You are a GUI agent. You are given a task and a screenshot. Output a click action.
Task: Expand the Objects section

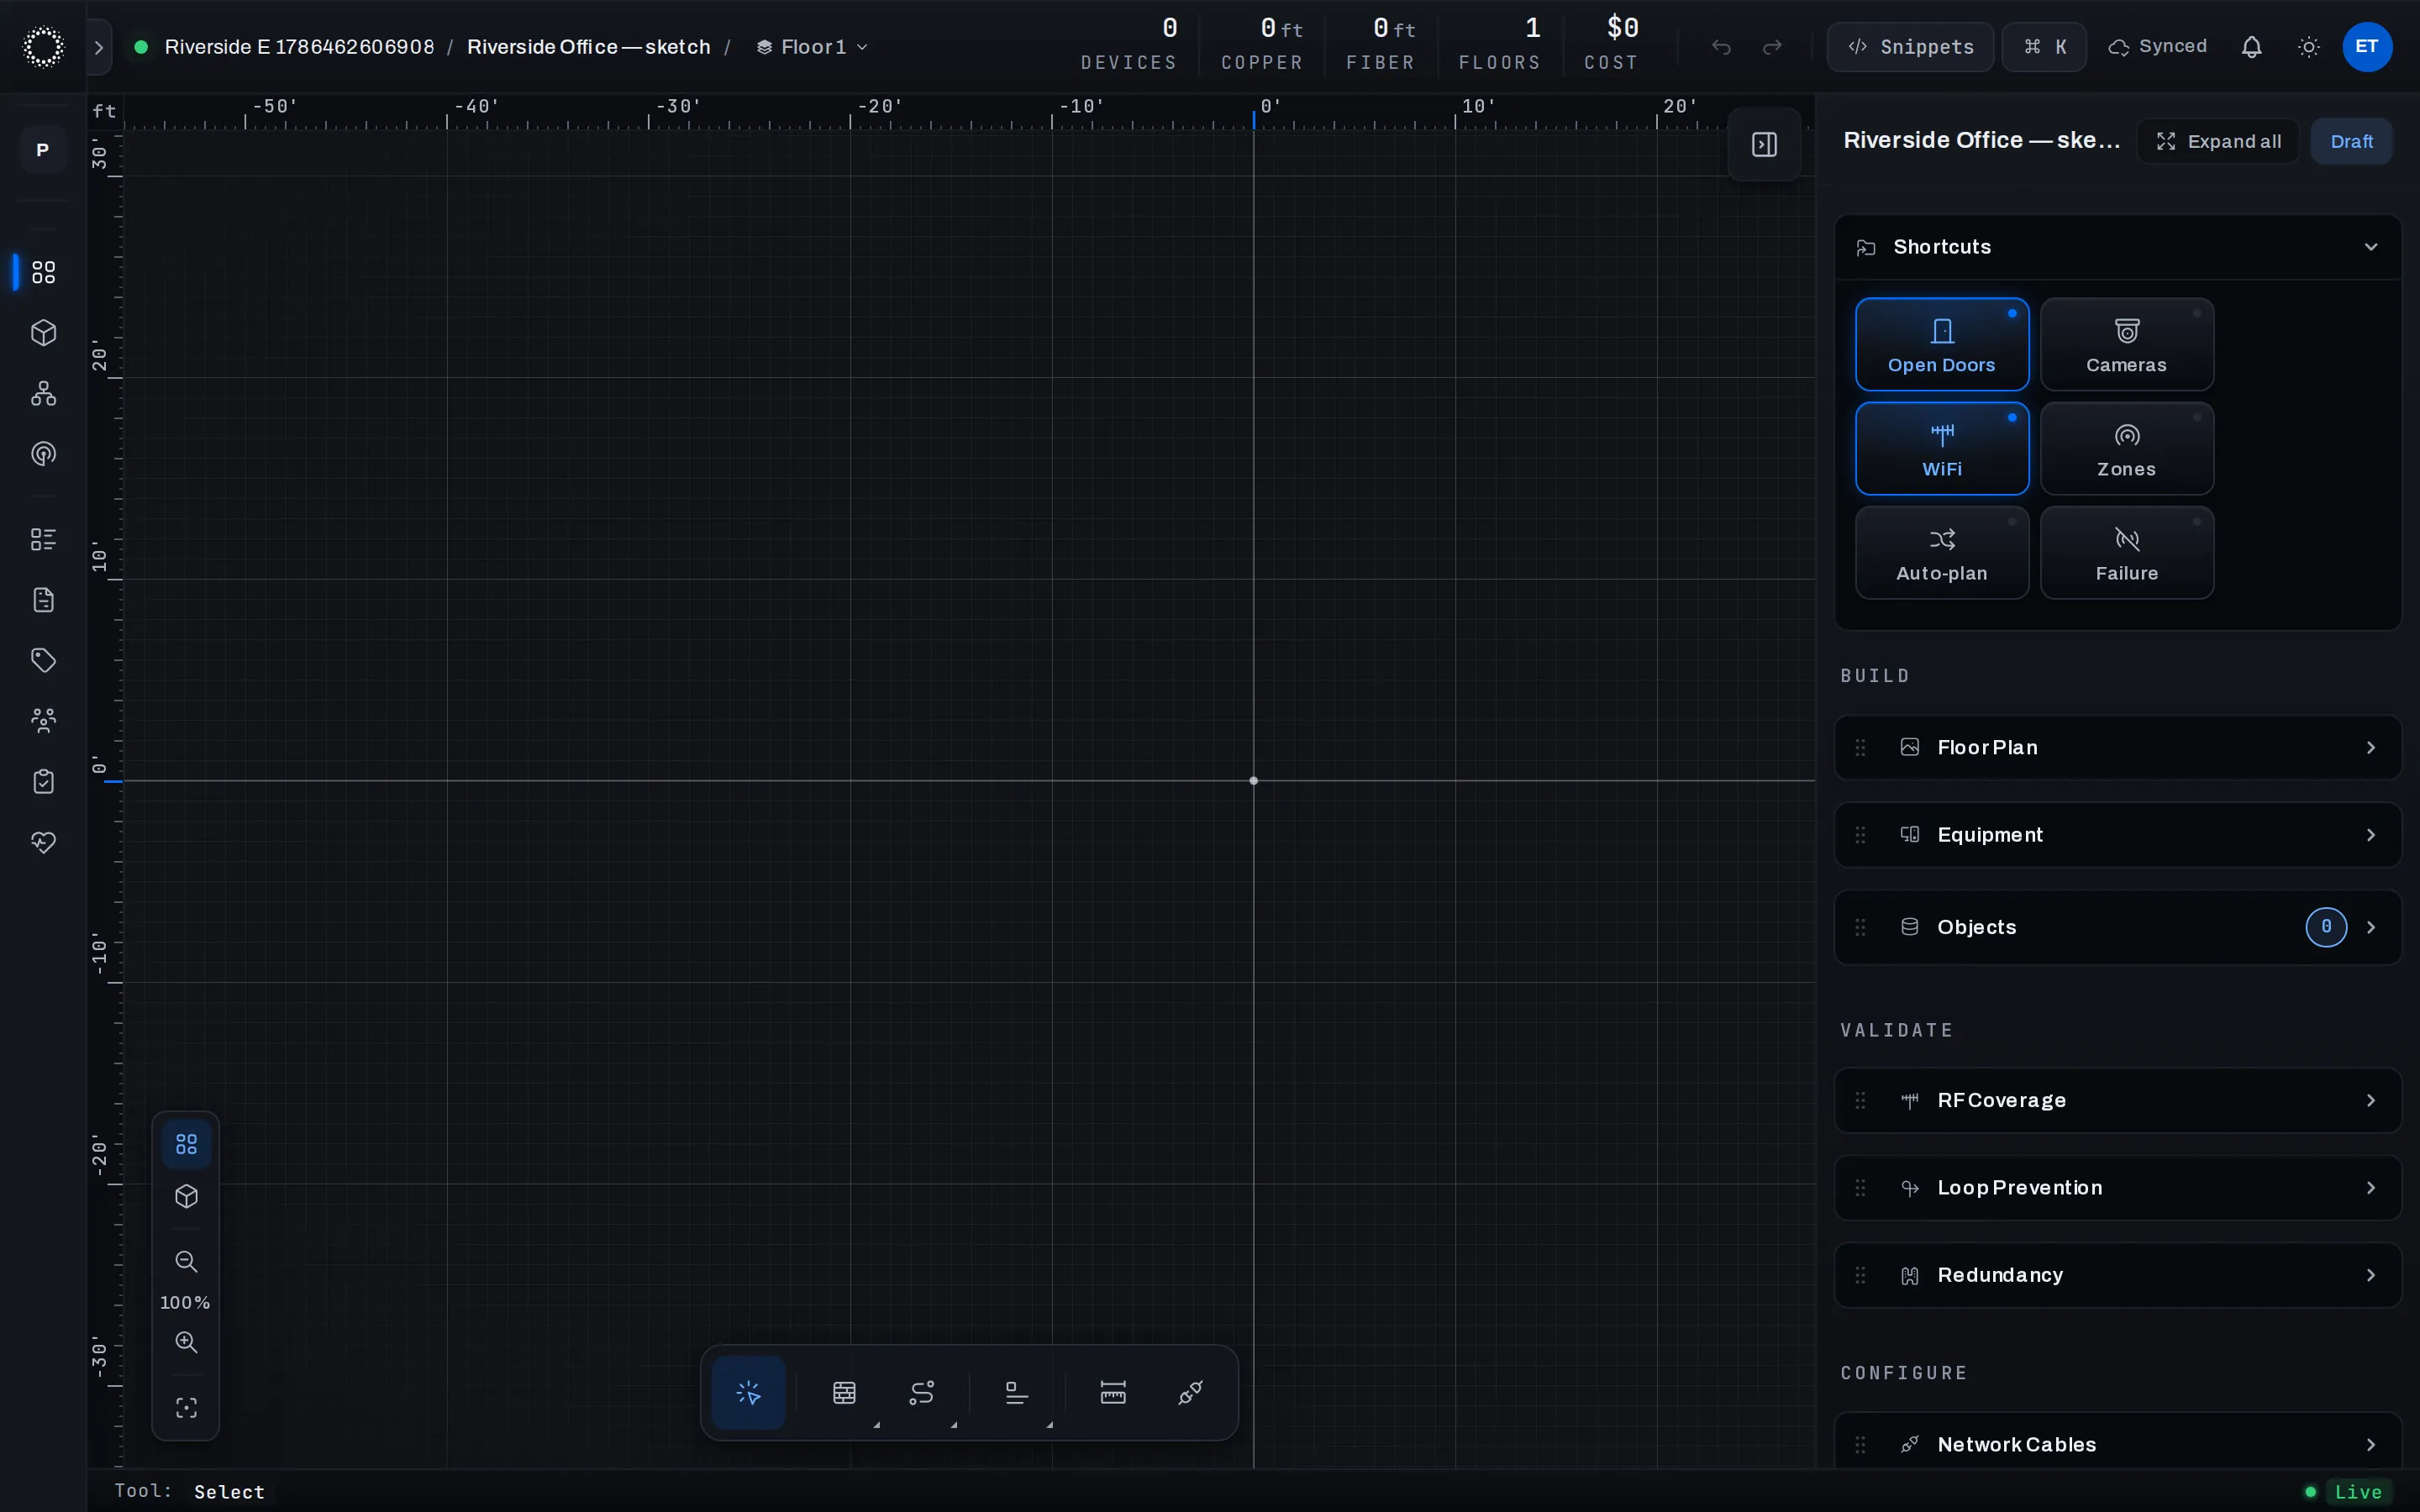[2118, 927]
